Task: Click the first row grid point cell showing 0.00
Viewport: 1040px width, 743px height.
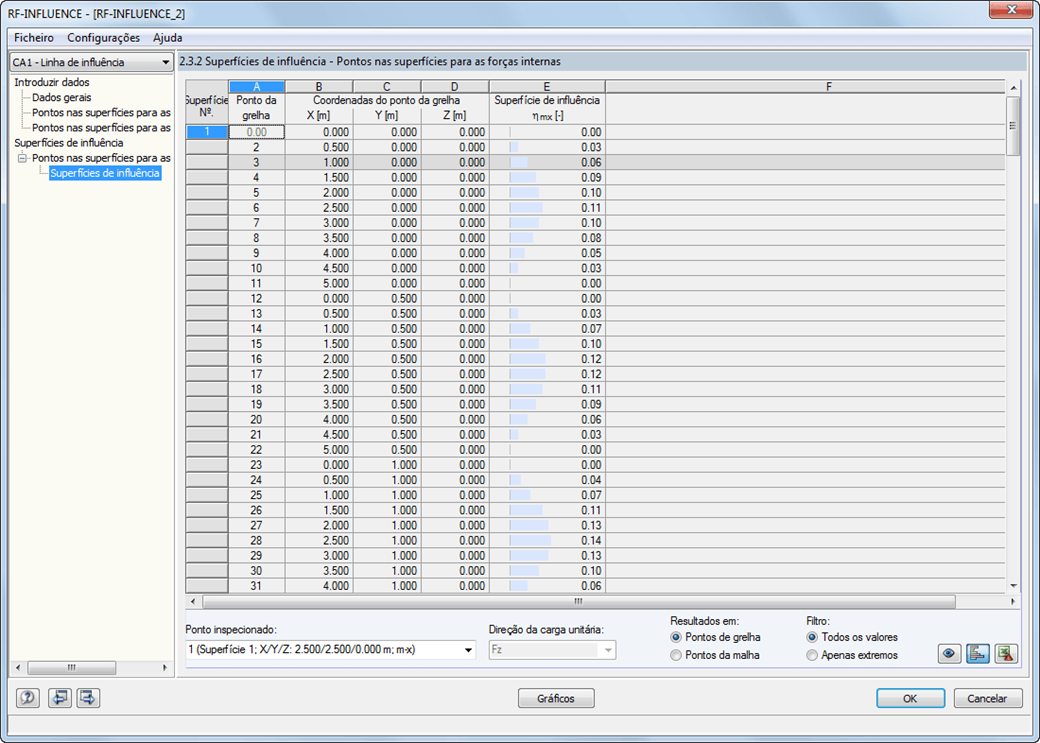Action: tap(257, 132)
